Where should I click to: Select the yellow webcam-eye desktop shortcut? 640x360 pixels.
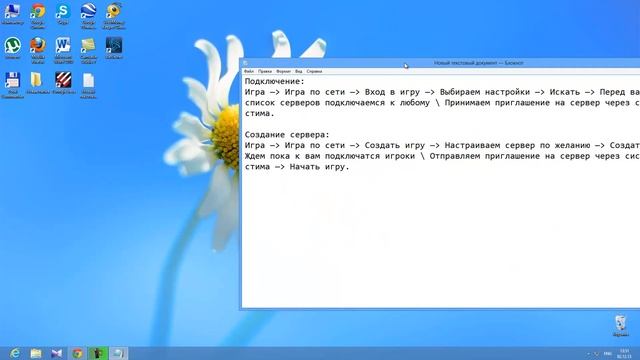click(x=113, y=16)
